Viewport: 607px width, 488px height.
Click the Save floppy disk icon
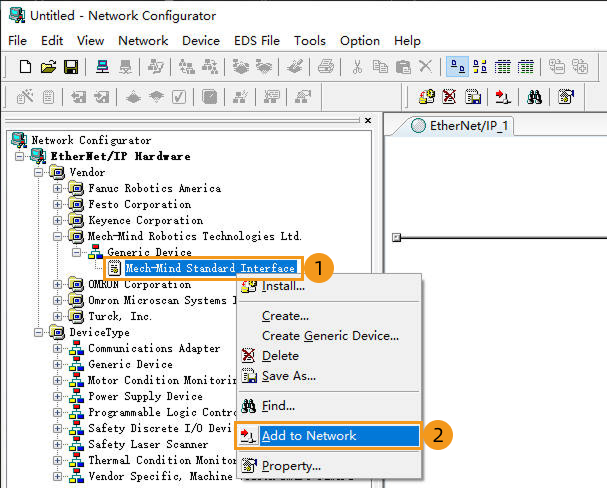[71, 67]
